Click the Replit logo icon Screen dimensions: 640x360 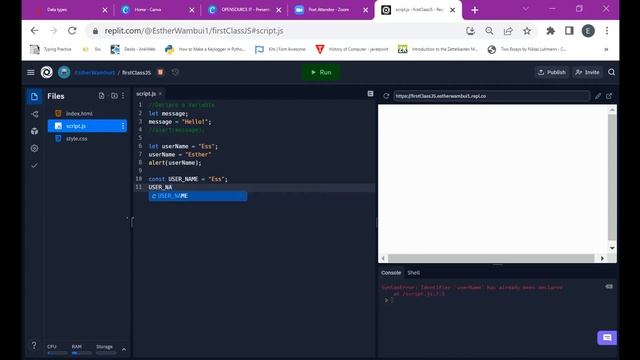(47, 72)
